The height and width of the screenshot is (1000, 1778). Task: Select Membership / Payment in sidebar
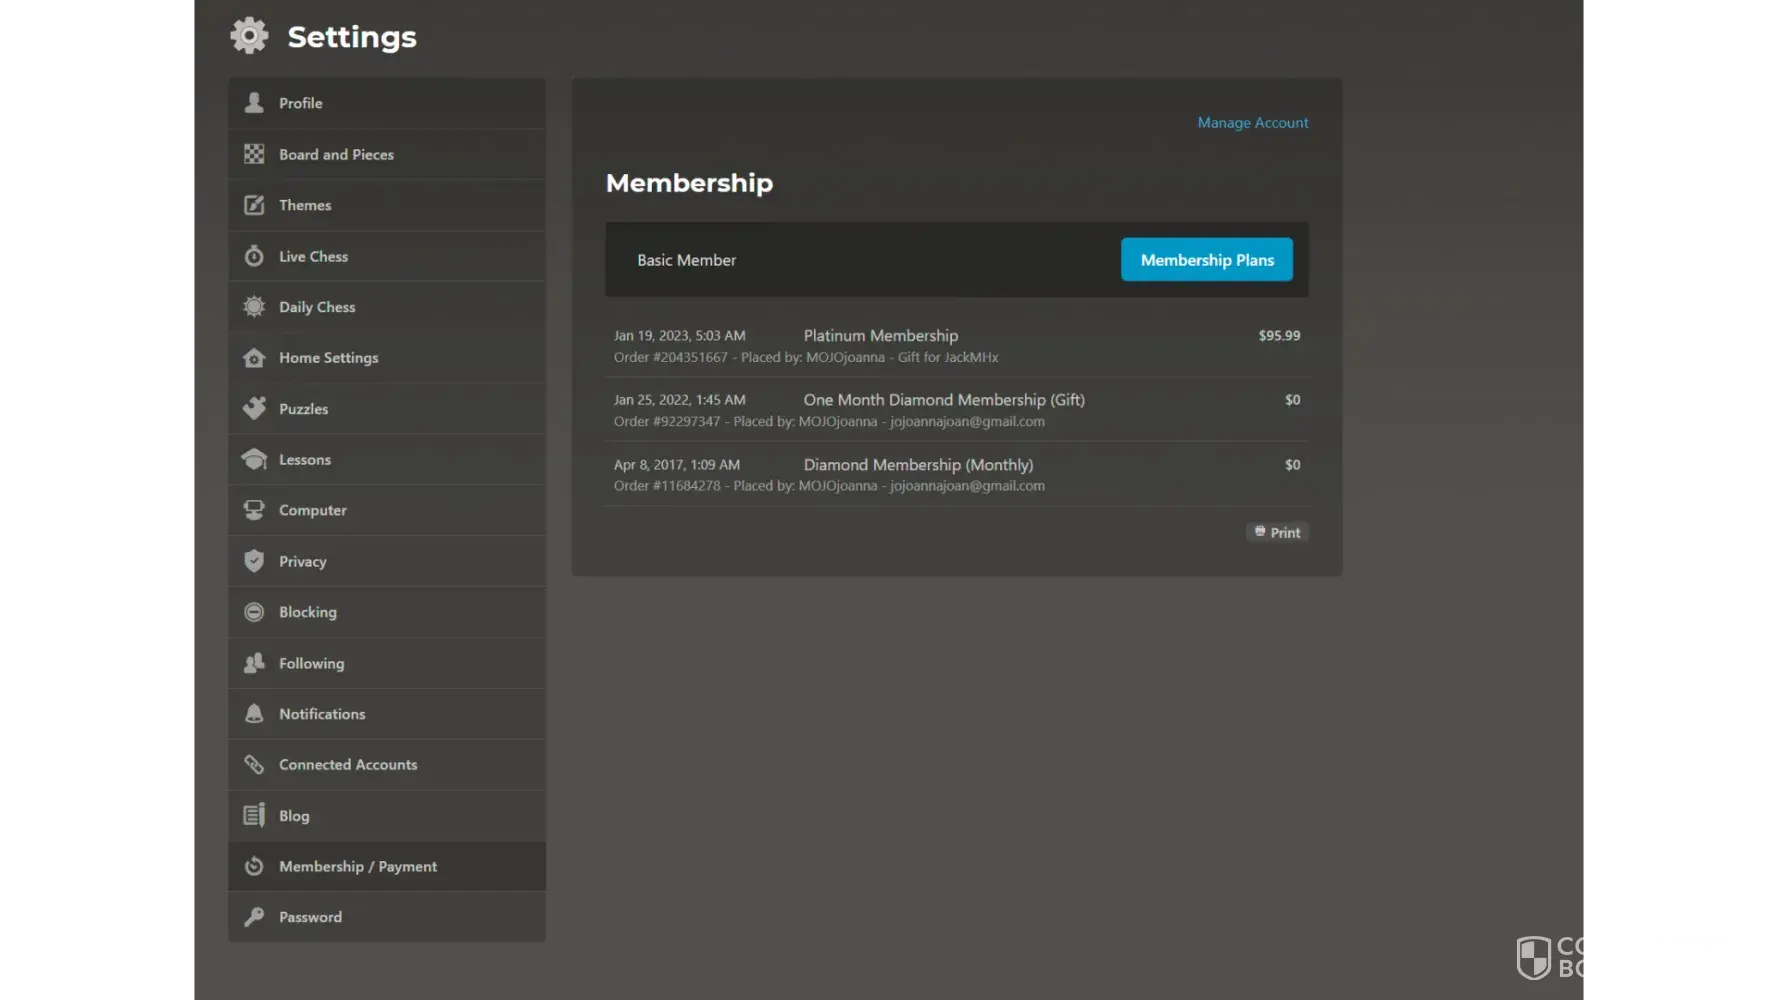(x=358, y=867)
